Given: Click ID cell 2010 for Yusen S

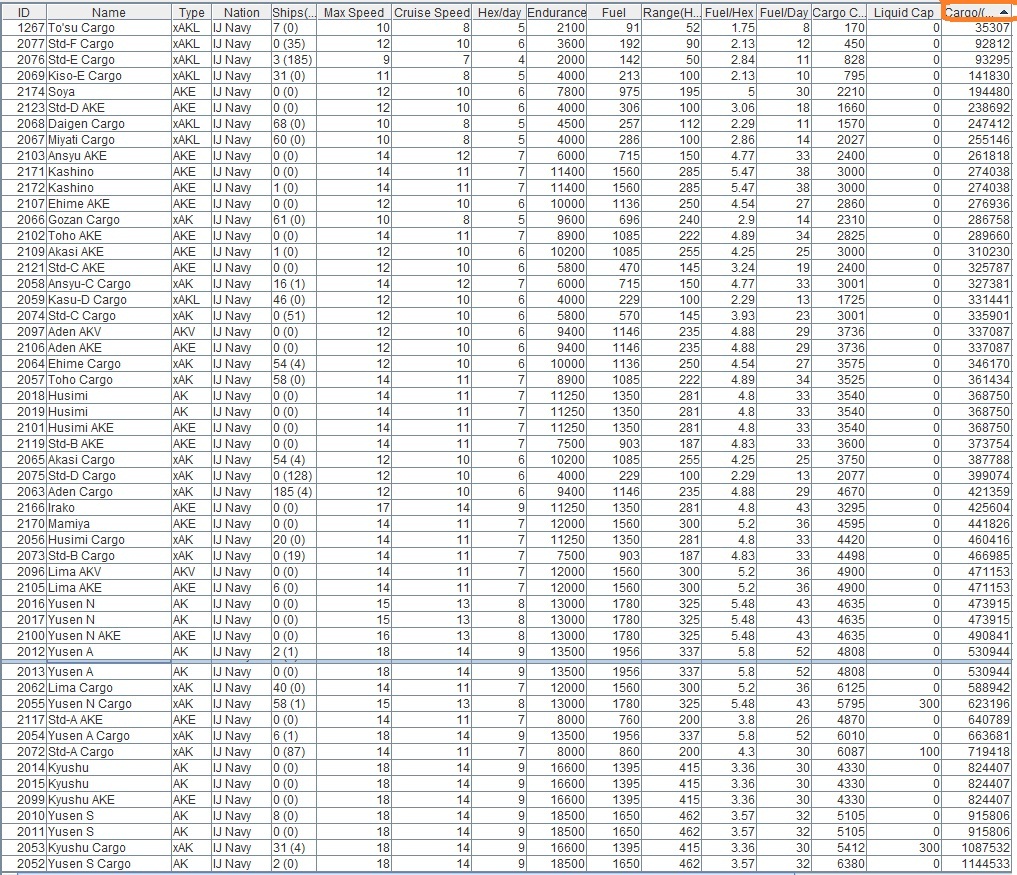Looking at the screenshot, I should point(24,816).
